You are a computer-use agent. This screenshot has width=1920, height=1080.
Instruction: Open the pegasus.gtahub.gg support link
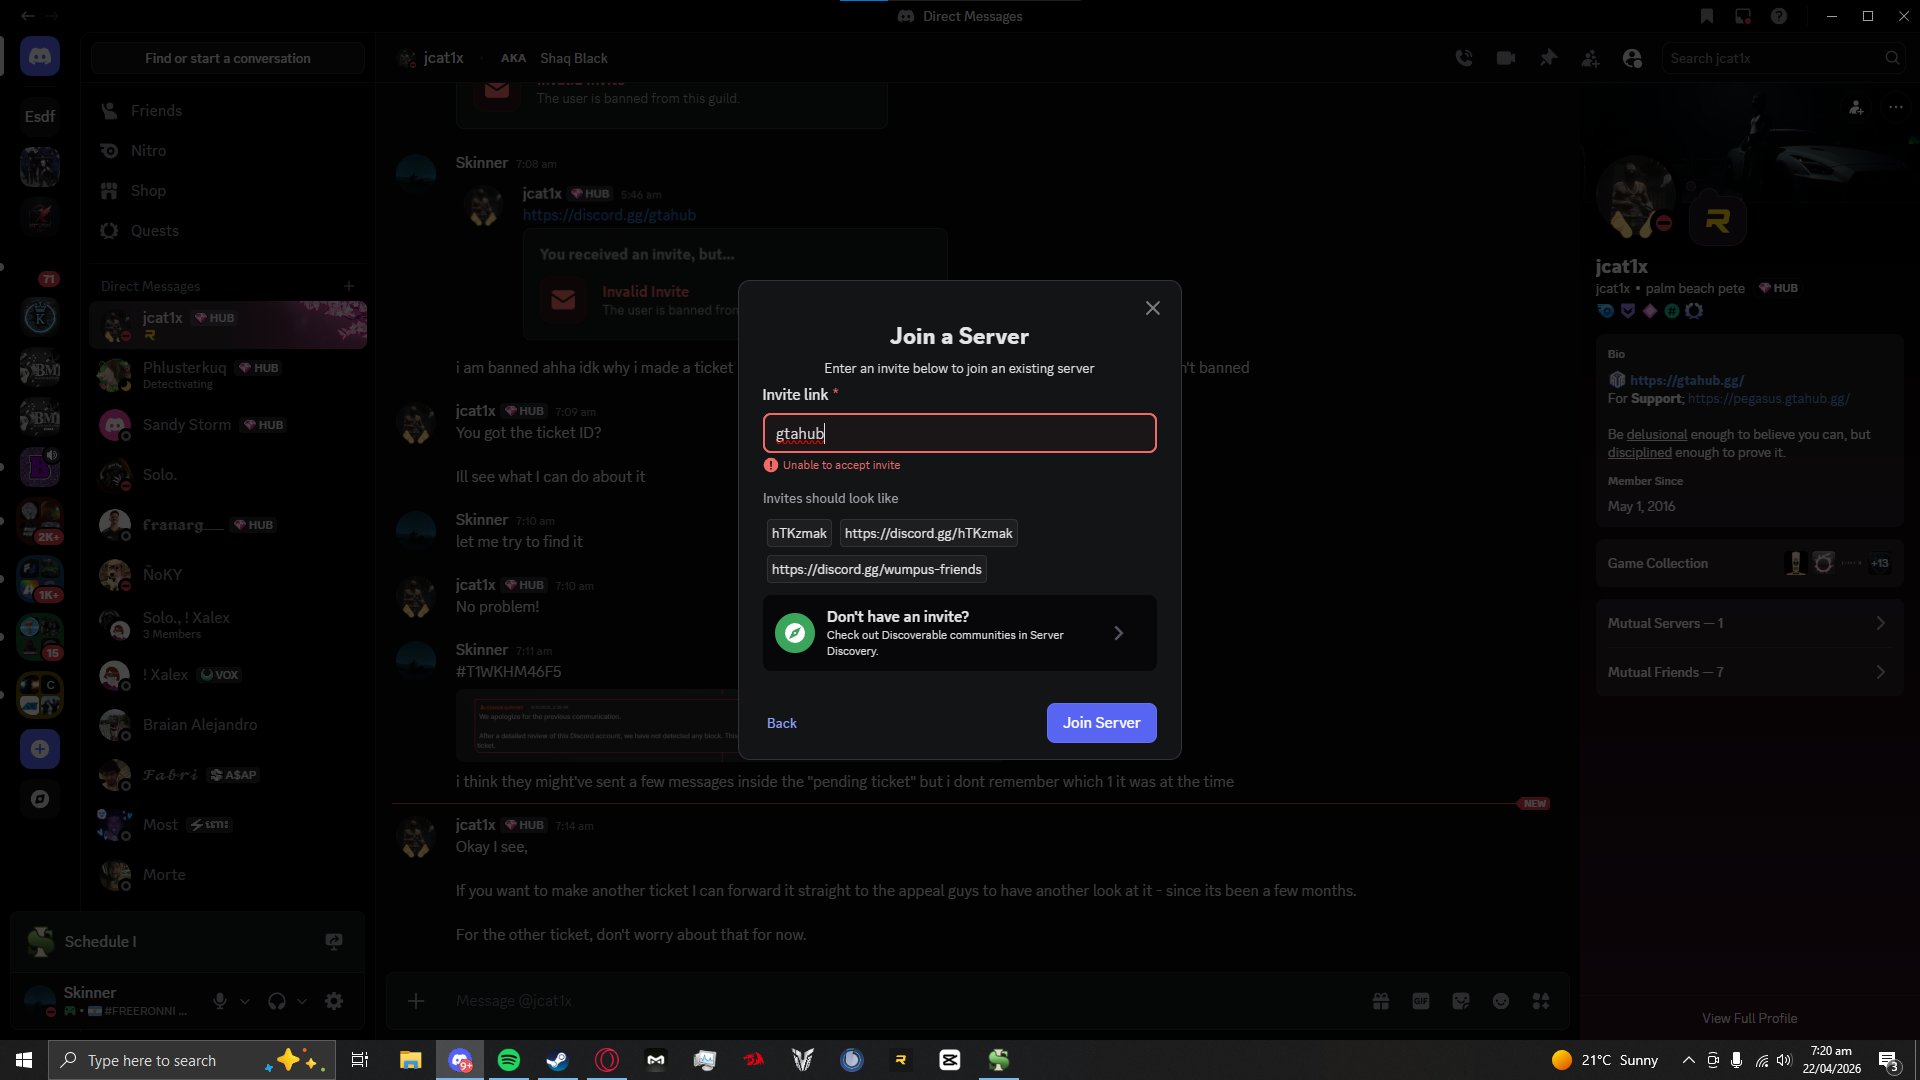coord(1769,398)
